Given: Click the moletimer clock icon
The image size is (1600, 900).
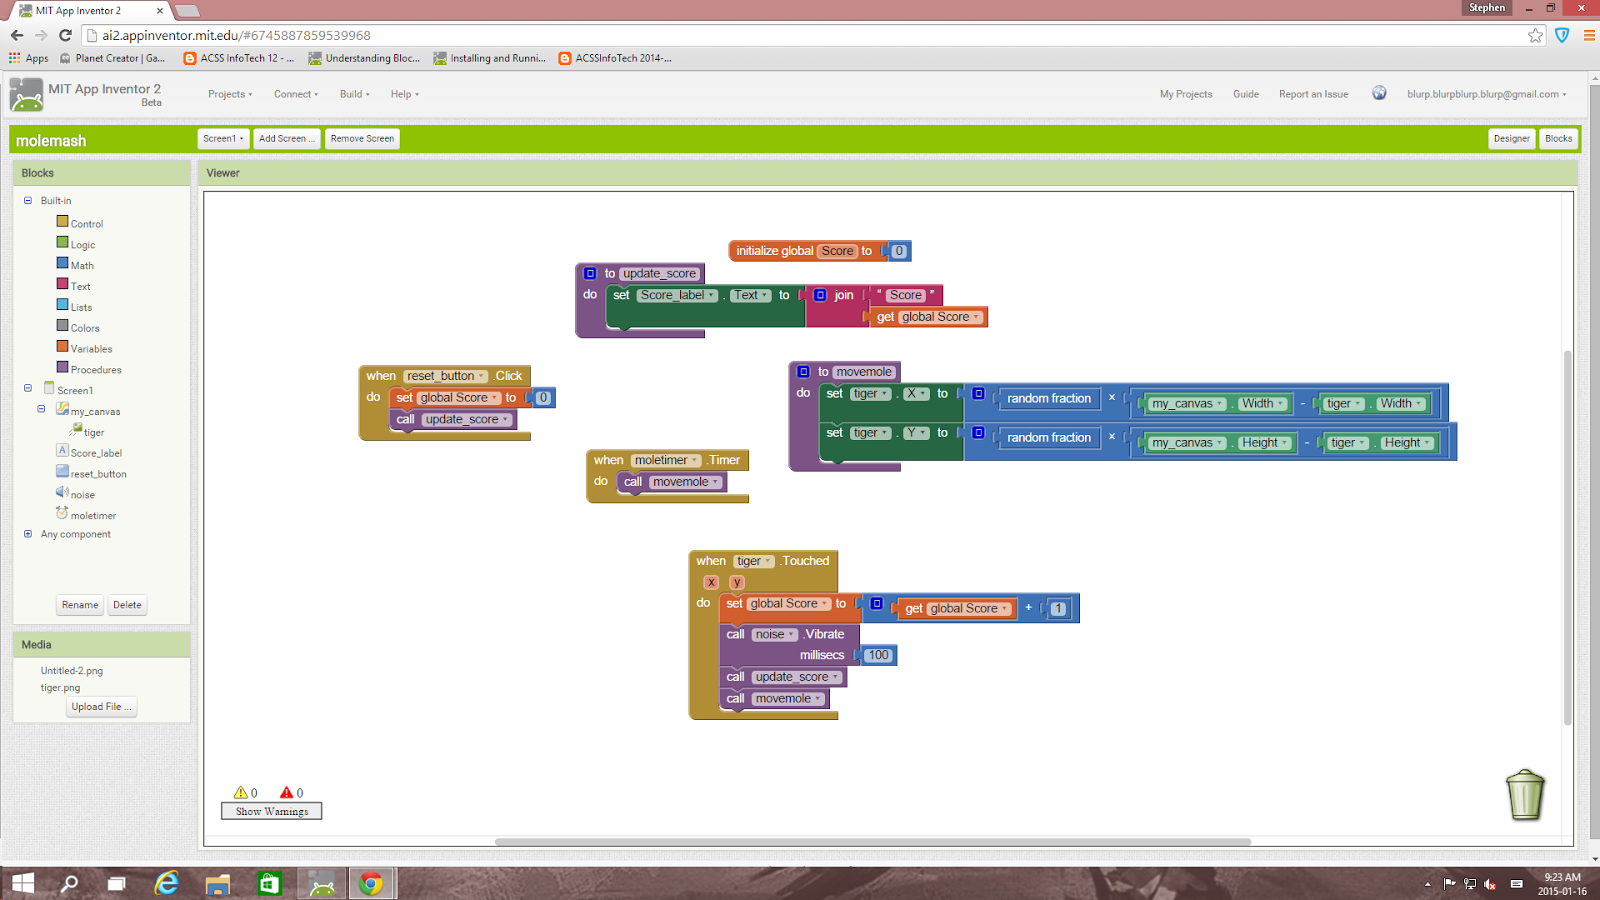Looking at the screenshot, I should click(x=62, y=513).
